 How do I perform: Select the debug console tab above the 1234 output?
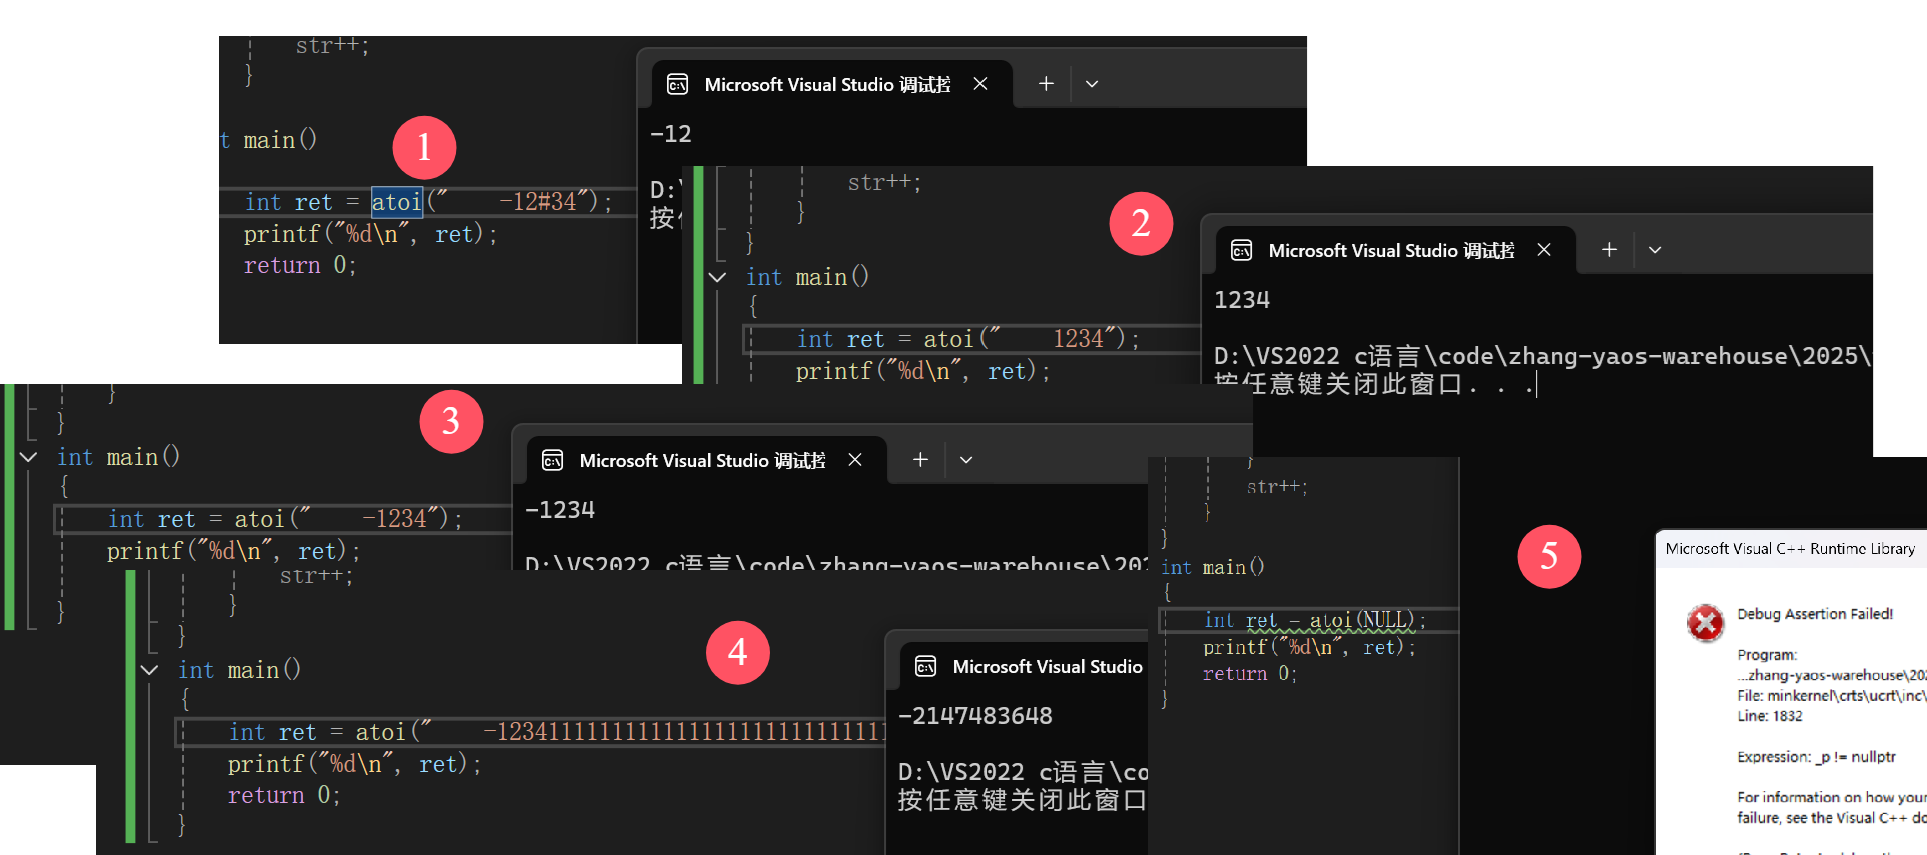[1395, 250]
